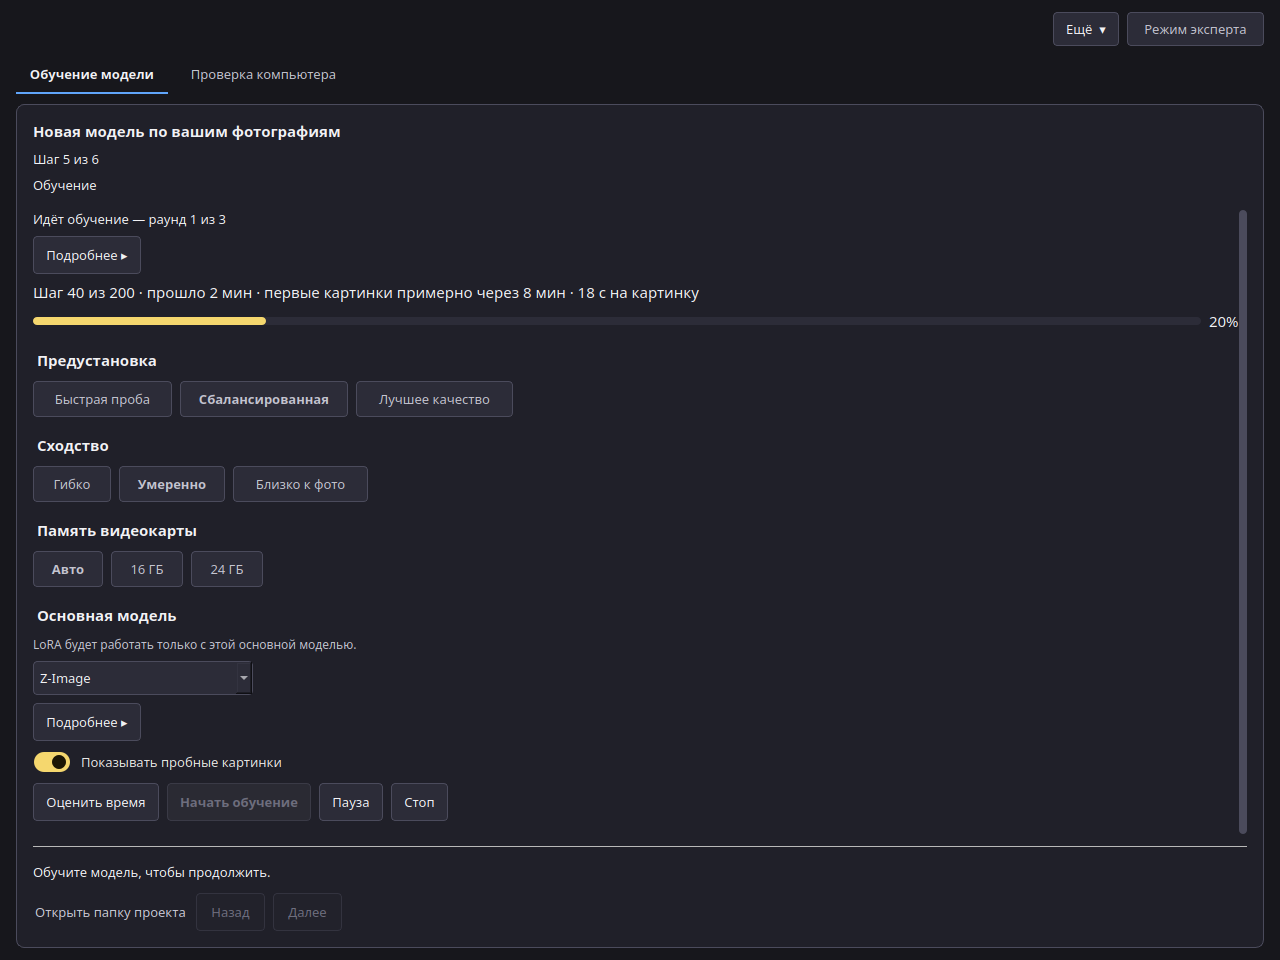
Task: Set similarity to Гибко
Action: tap(72, 484)
